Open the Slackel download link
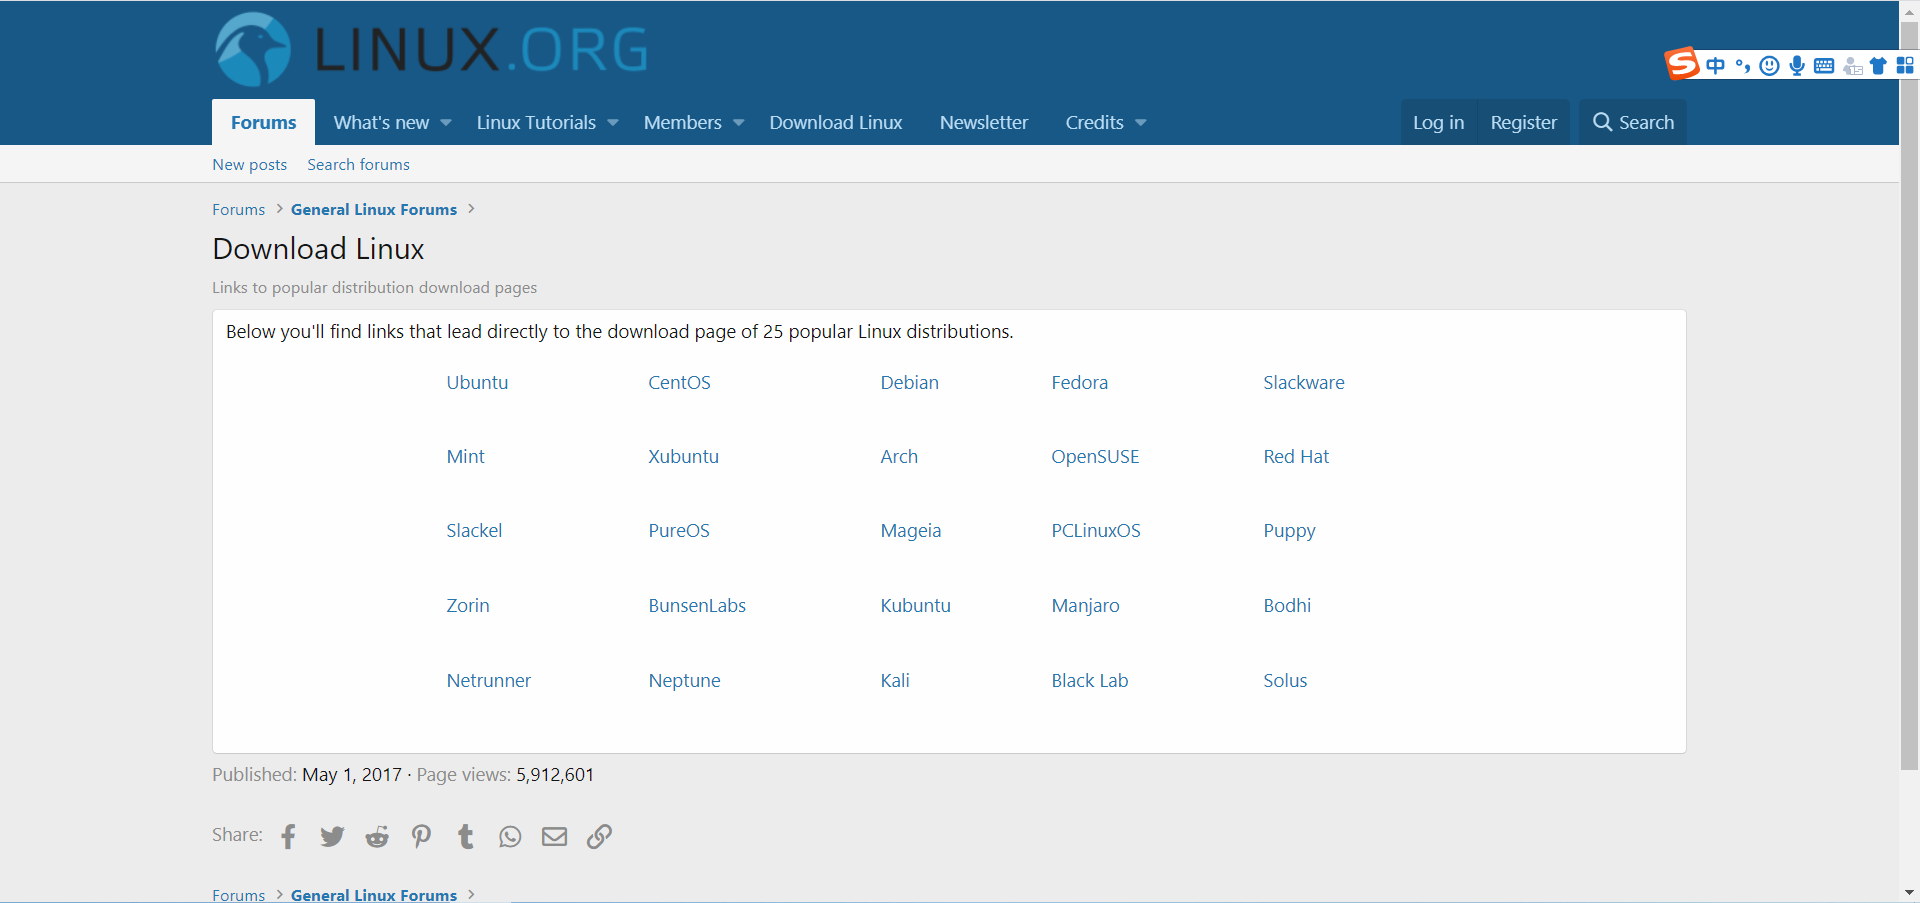This screenshot has width=1920, height=903. pyautogui.click(x=474, y=530)
